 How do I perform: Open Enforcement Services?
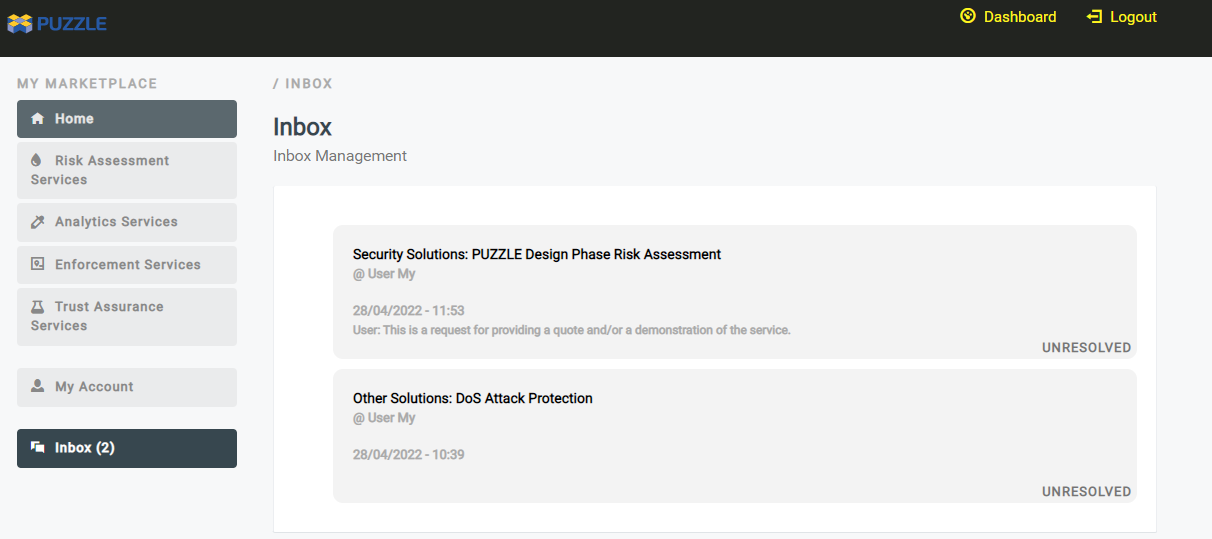127,265
